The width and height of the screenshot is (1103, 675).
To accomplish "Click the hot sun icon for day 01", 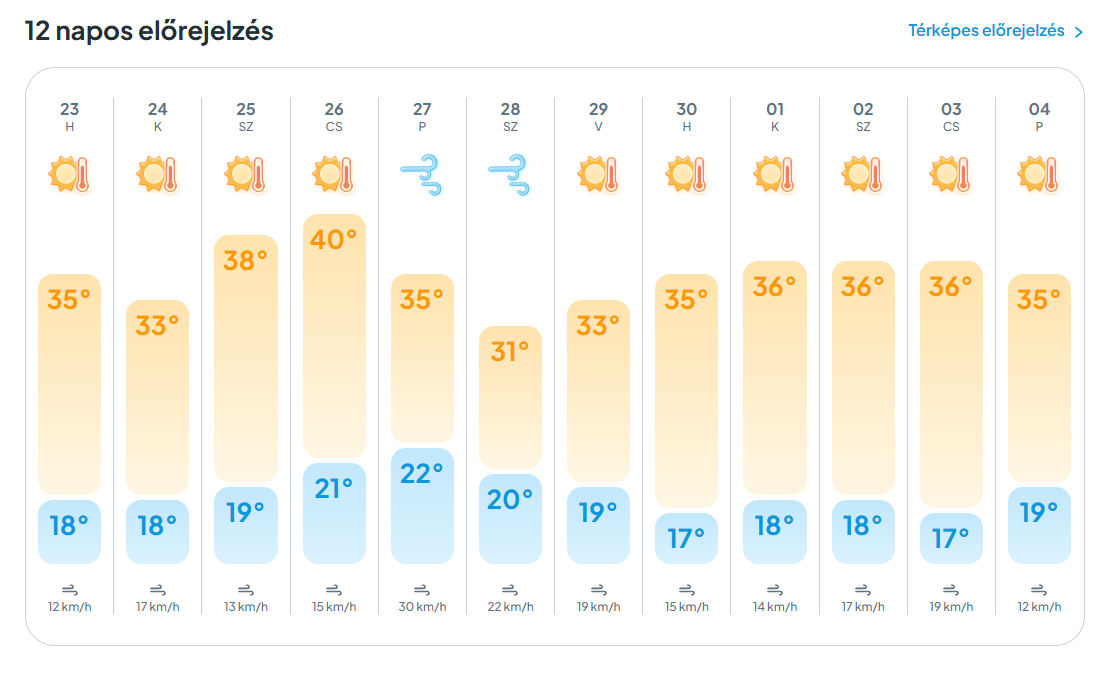I will pyautogui.click(x=774, y=174).
